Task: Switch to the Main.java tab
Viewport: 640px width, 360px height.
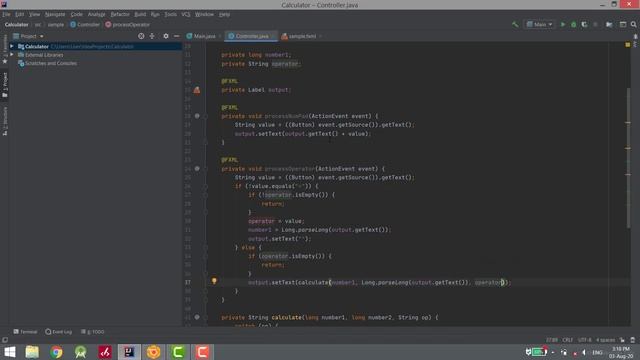Action: point(204,36)
